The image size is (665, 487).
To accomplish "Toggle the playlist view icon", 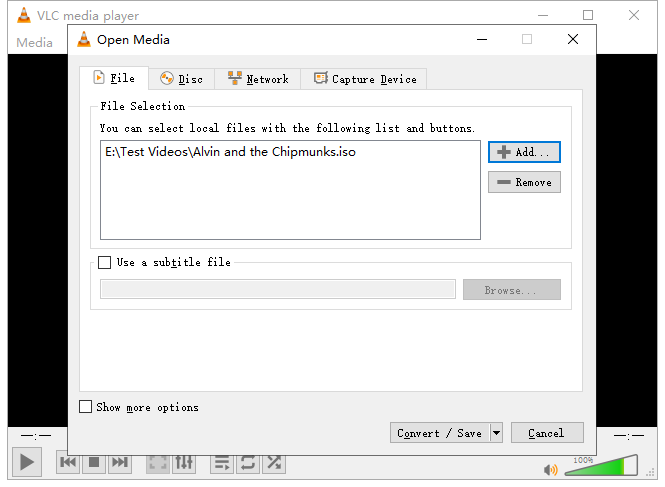I will 222,463.
